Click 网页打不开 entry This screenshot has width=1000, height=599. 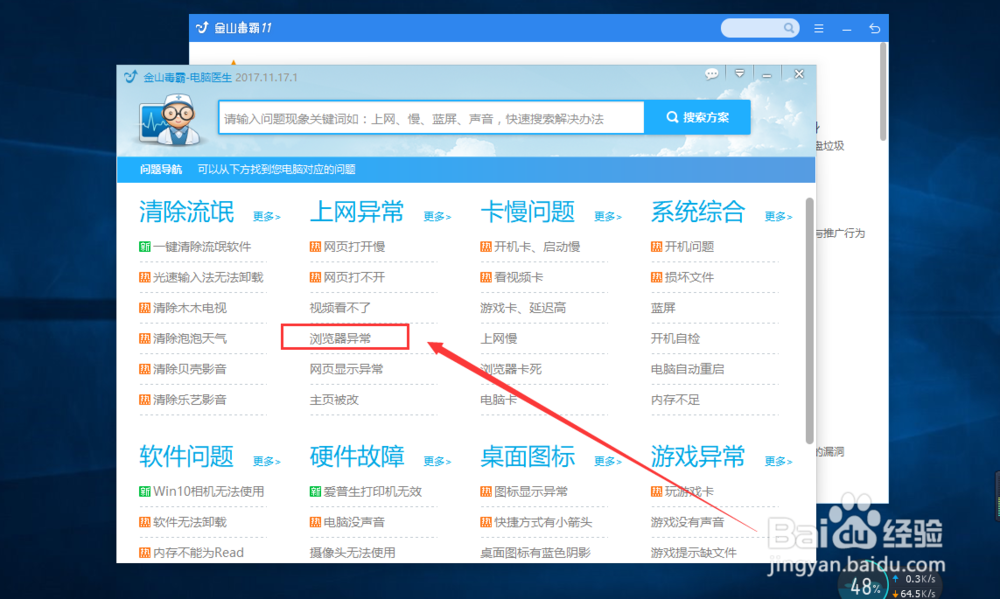tap(348, 277)
